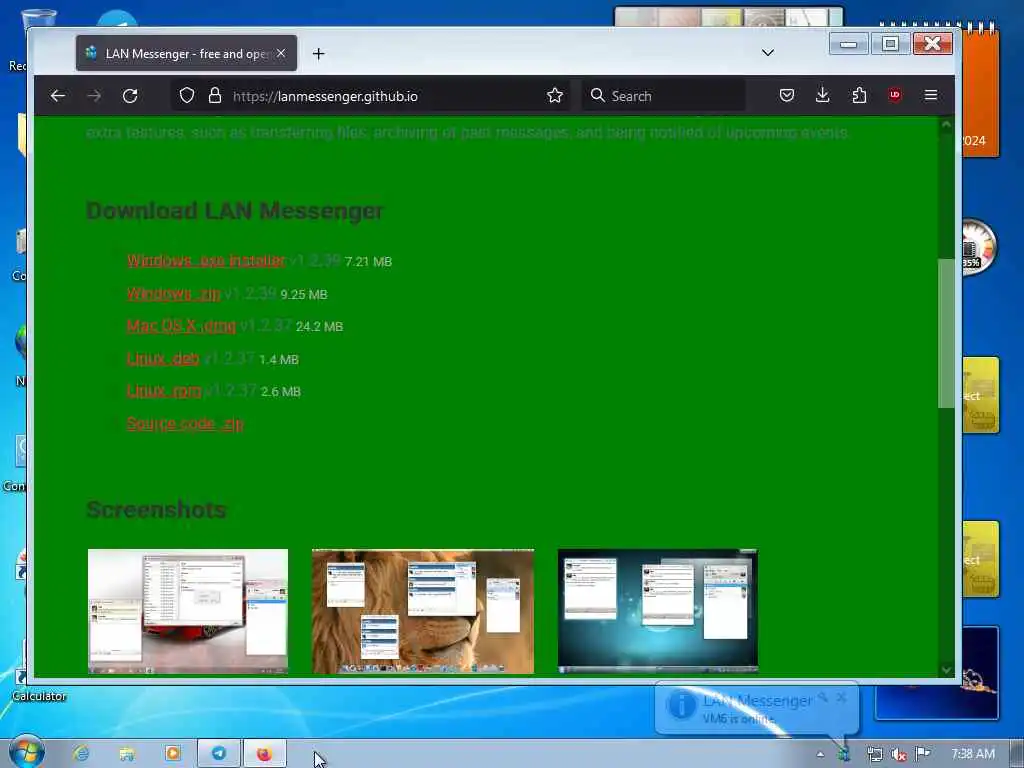
Task: Switch to Firefox on the taskbar
Action: [x=264, y=754]
